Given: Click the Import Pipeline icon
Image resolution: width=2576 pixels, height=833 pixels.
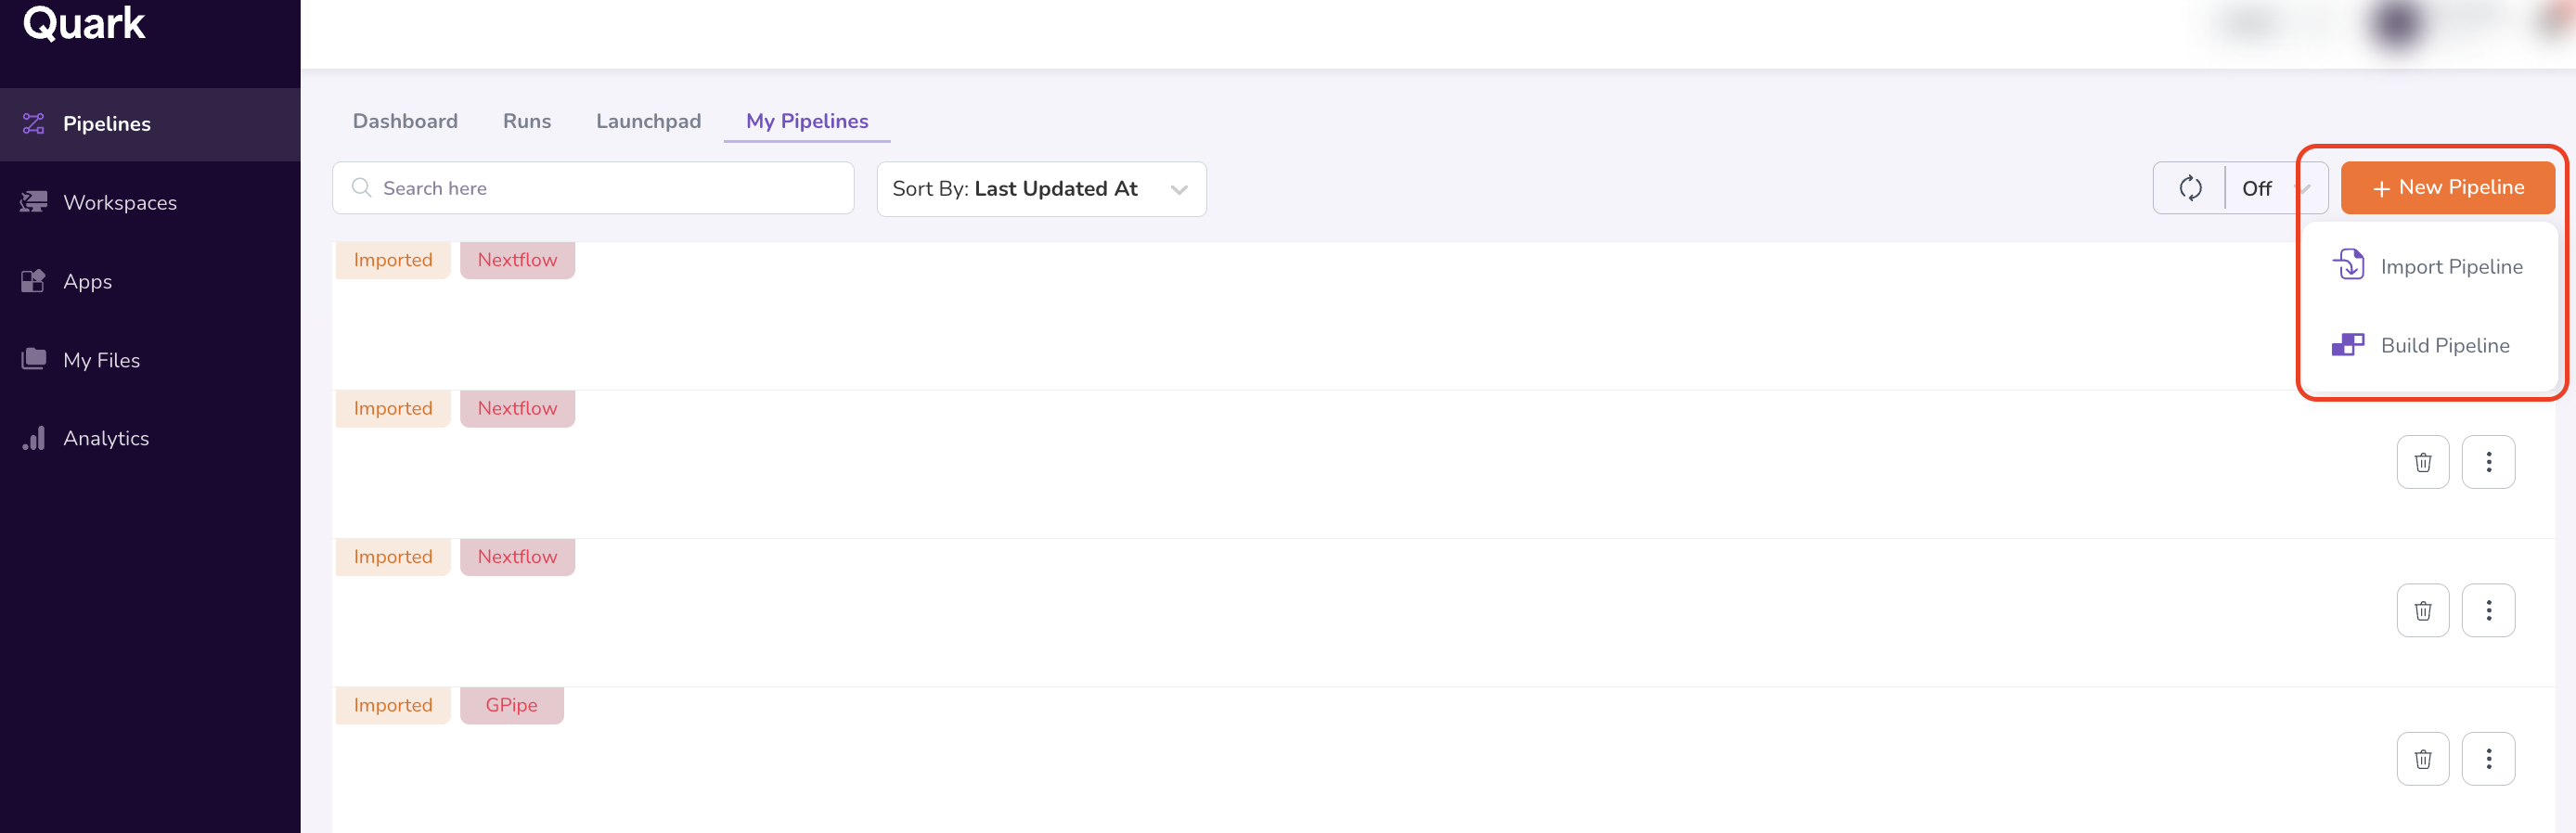Looking at the screenshot, I should 2348,266.
